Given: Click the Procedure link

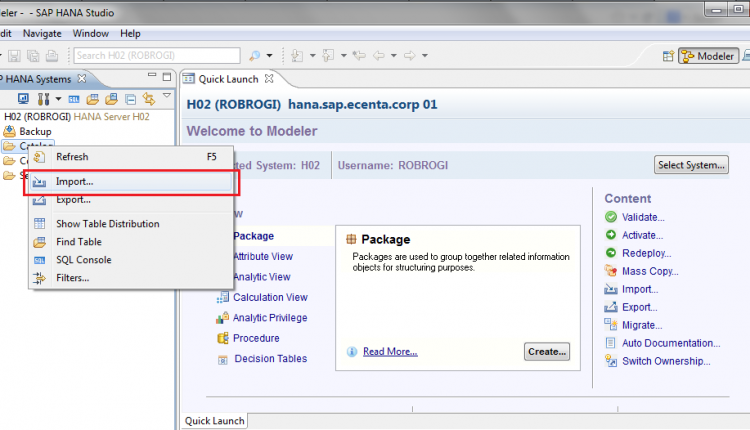Looking at the screenshot, I should pos(256,338).
